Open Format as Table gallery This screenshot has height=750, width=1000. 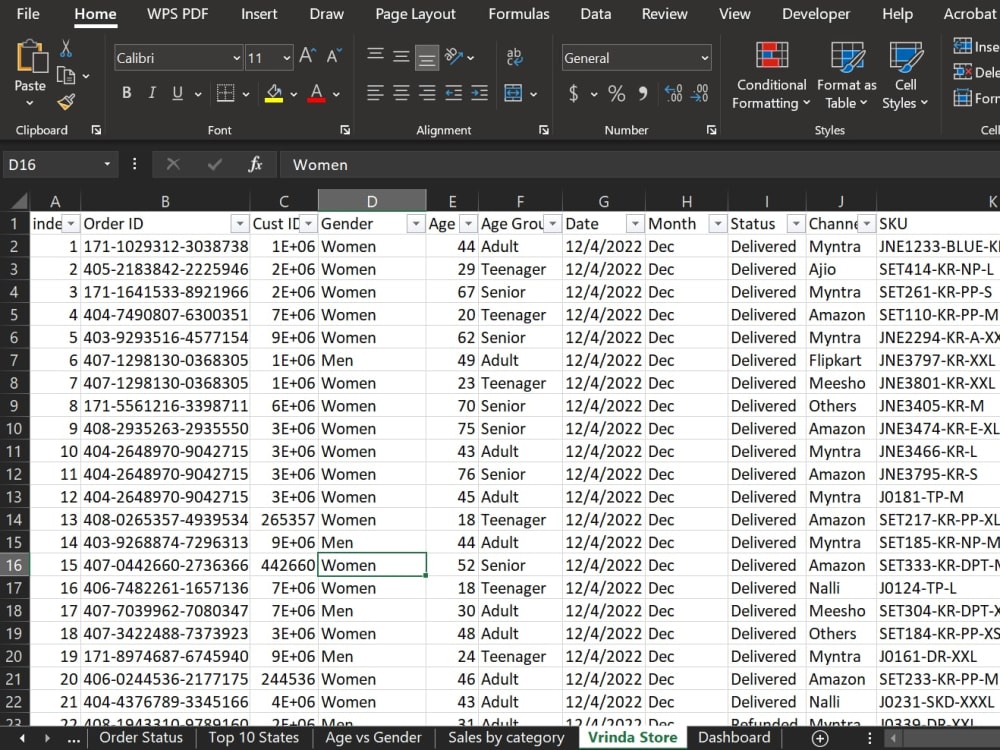point(846,75)
